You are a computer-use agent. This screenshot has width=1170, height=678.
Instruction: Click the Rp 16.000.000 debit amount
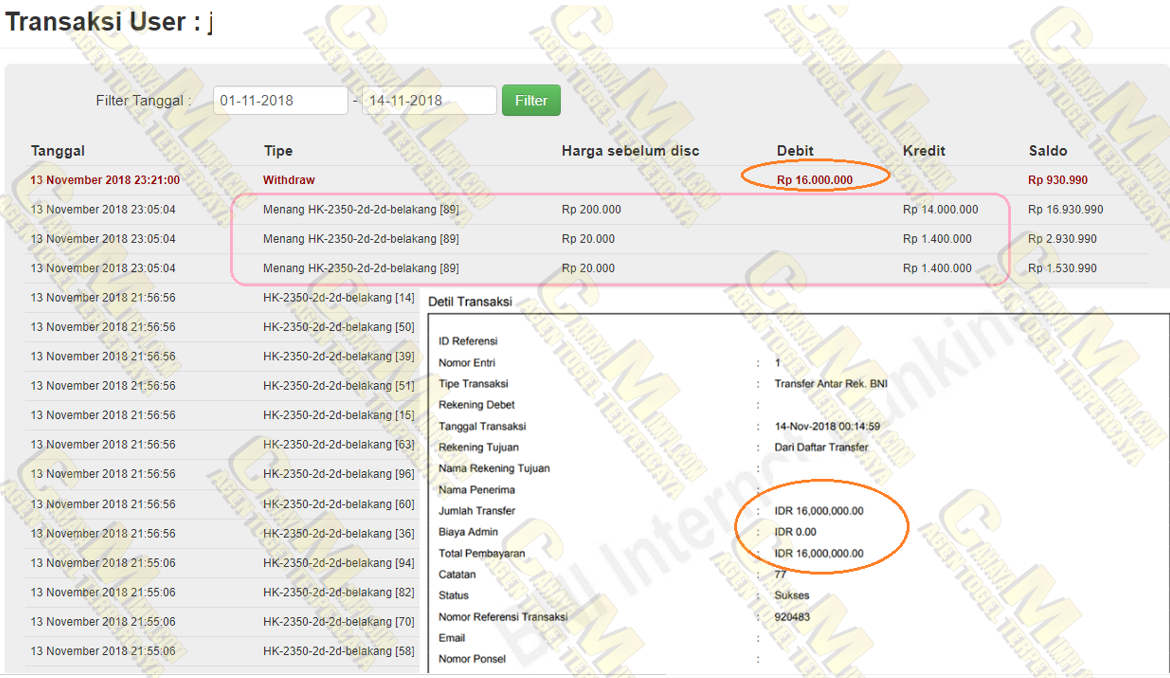tap(814, 180)
